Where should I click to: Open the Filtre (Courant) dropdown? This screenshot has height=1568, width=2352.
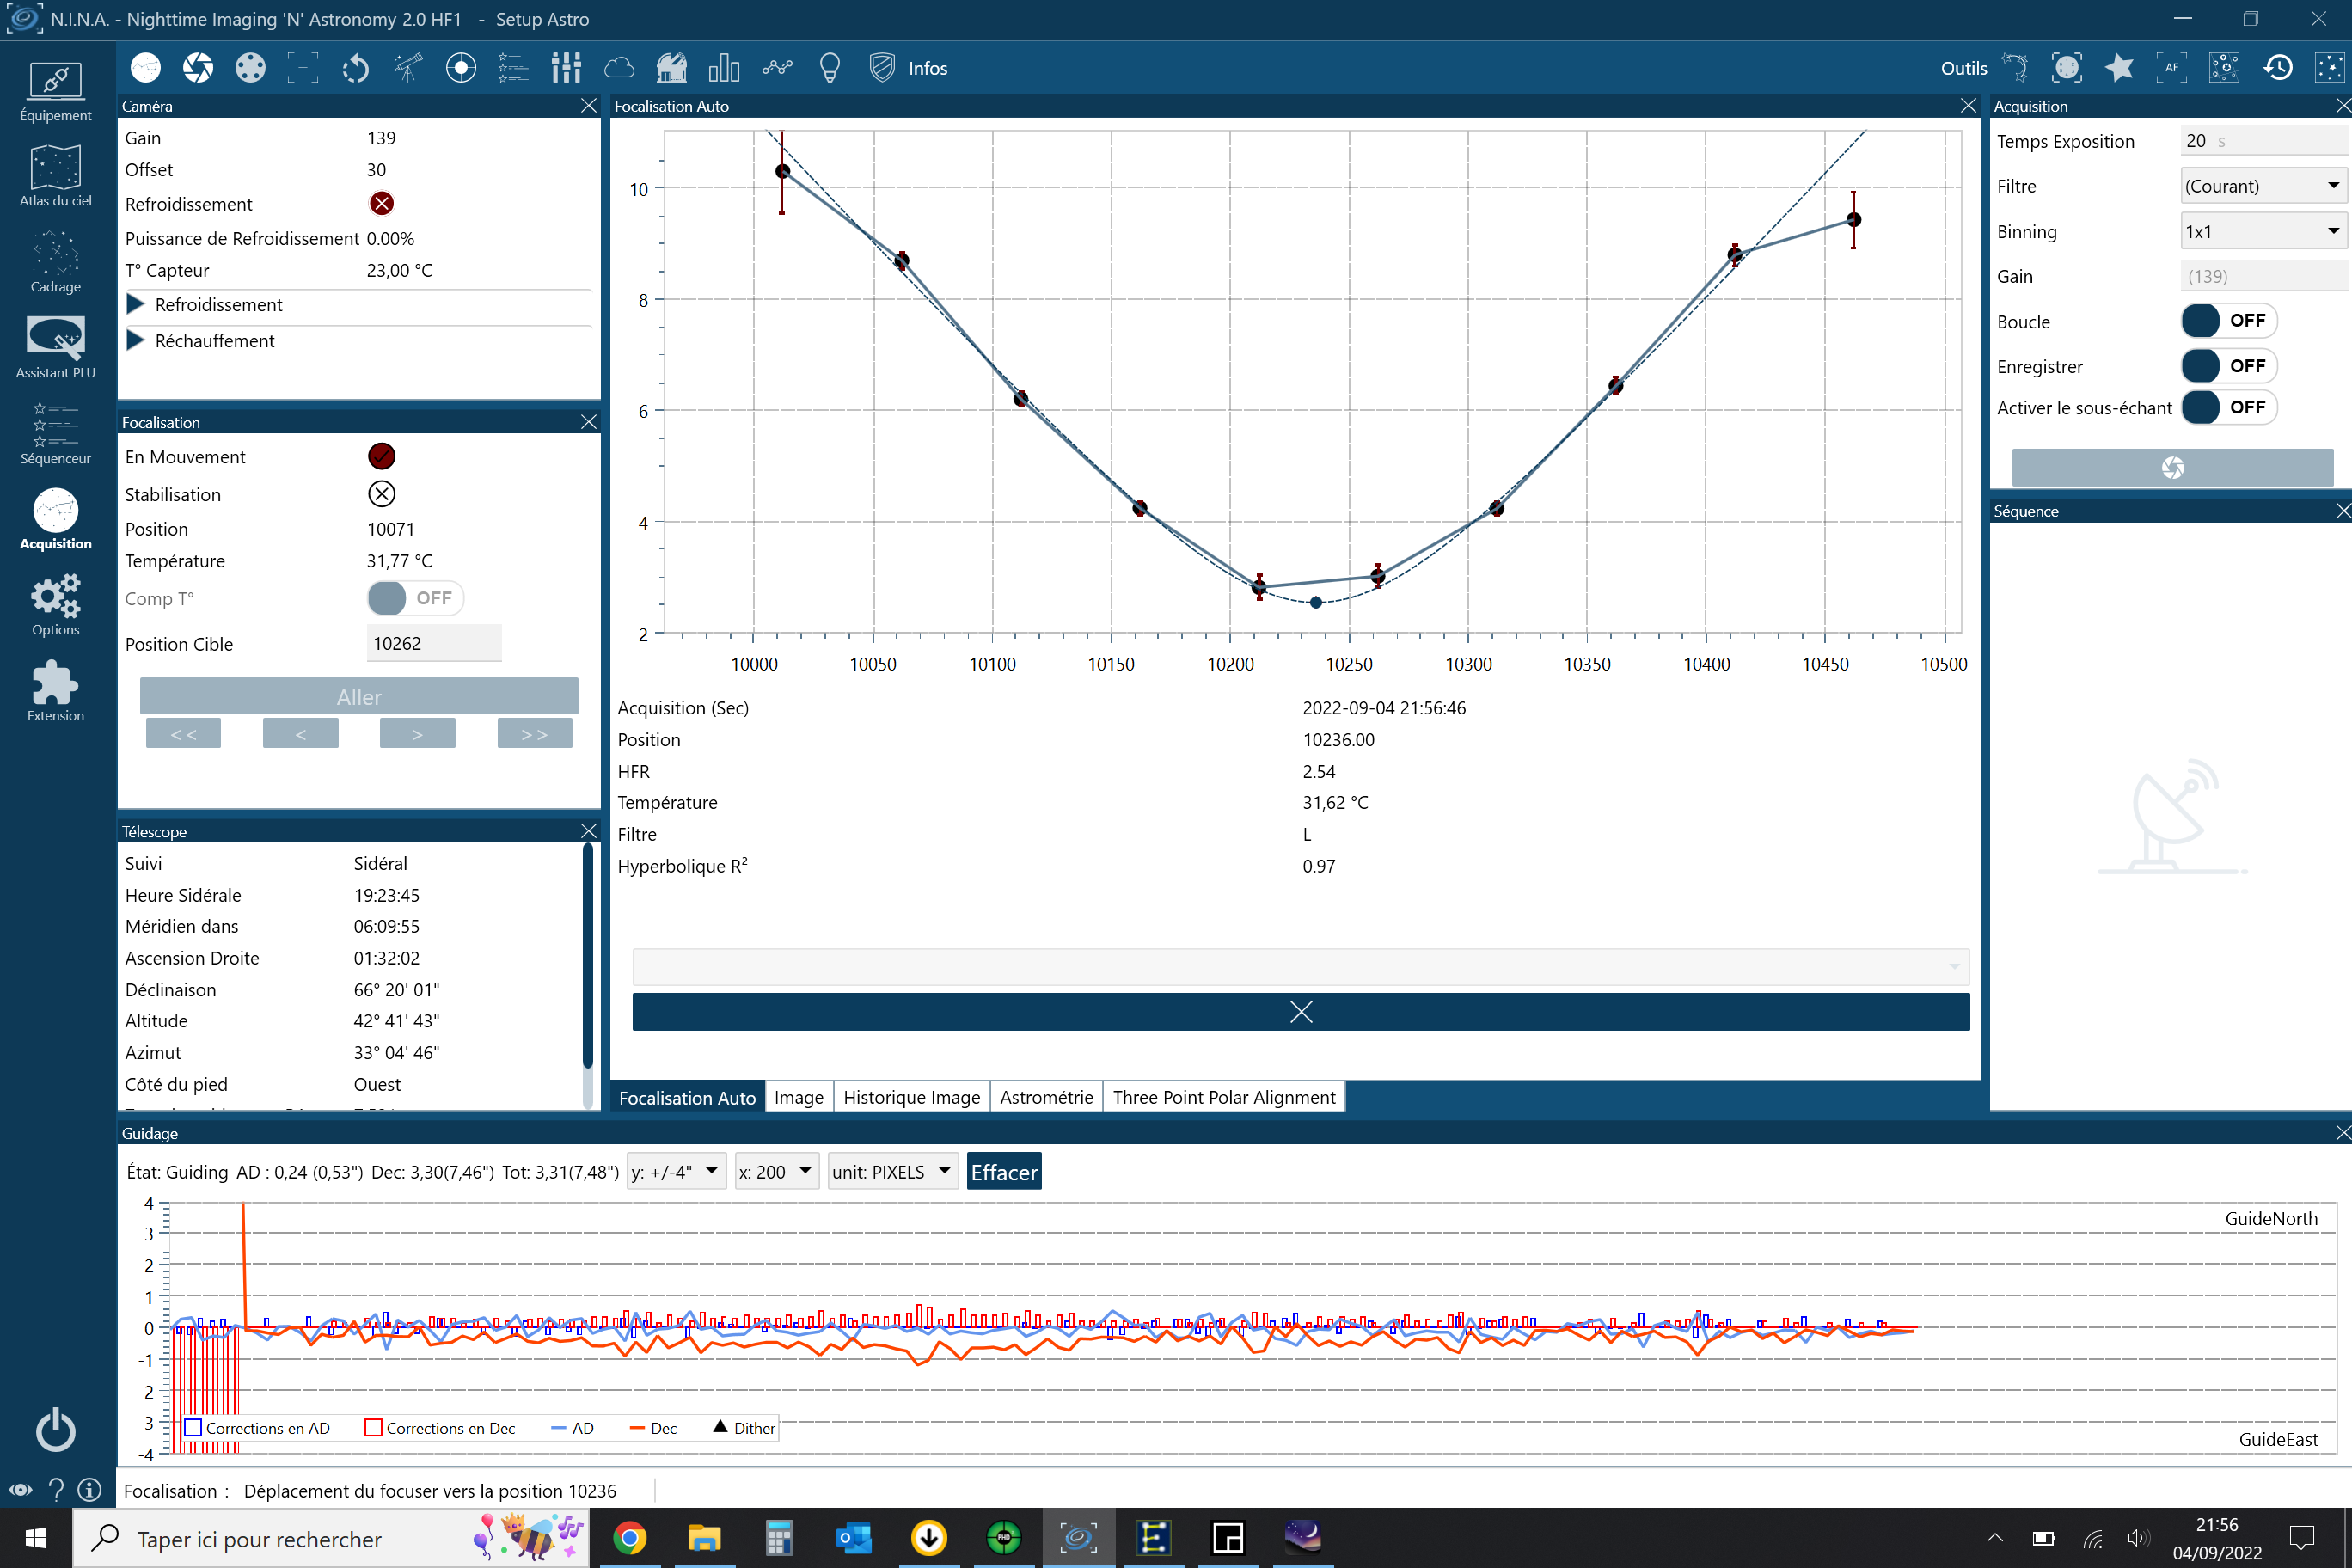pos(2262,186)
